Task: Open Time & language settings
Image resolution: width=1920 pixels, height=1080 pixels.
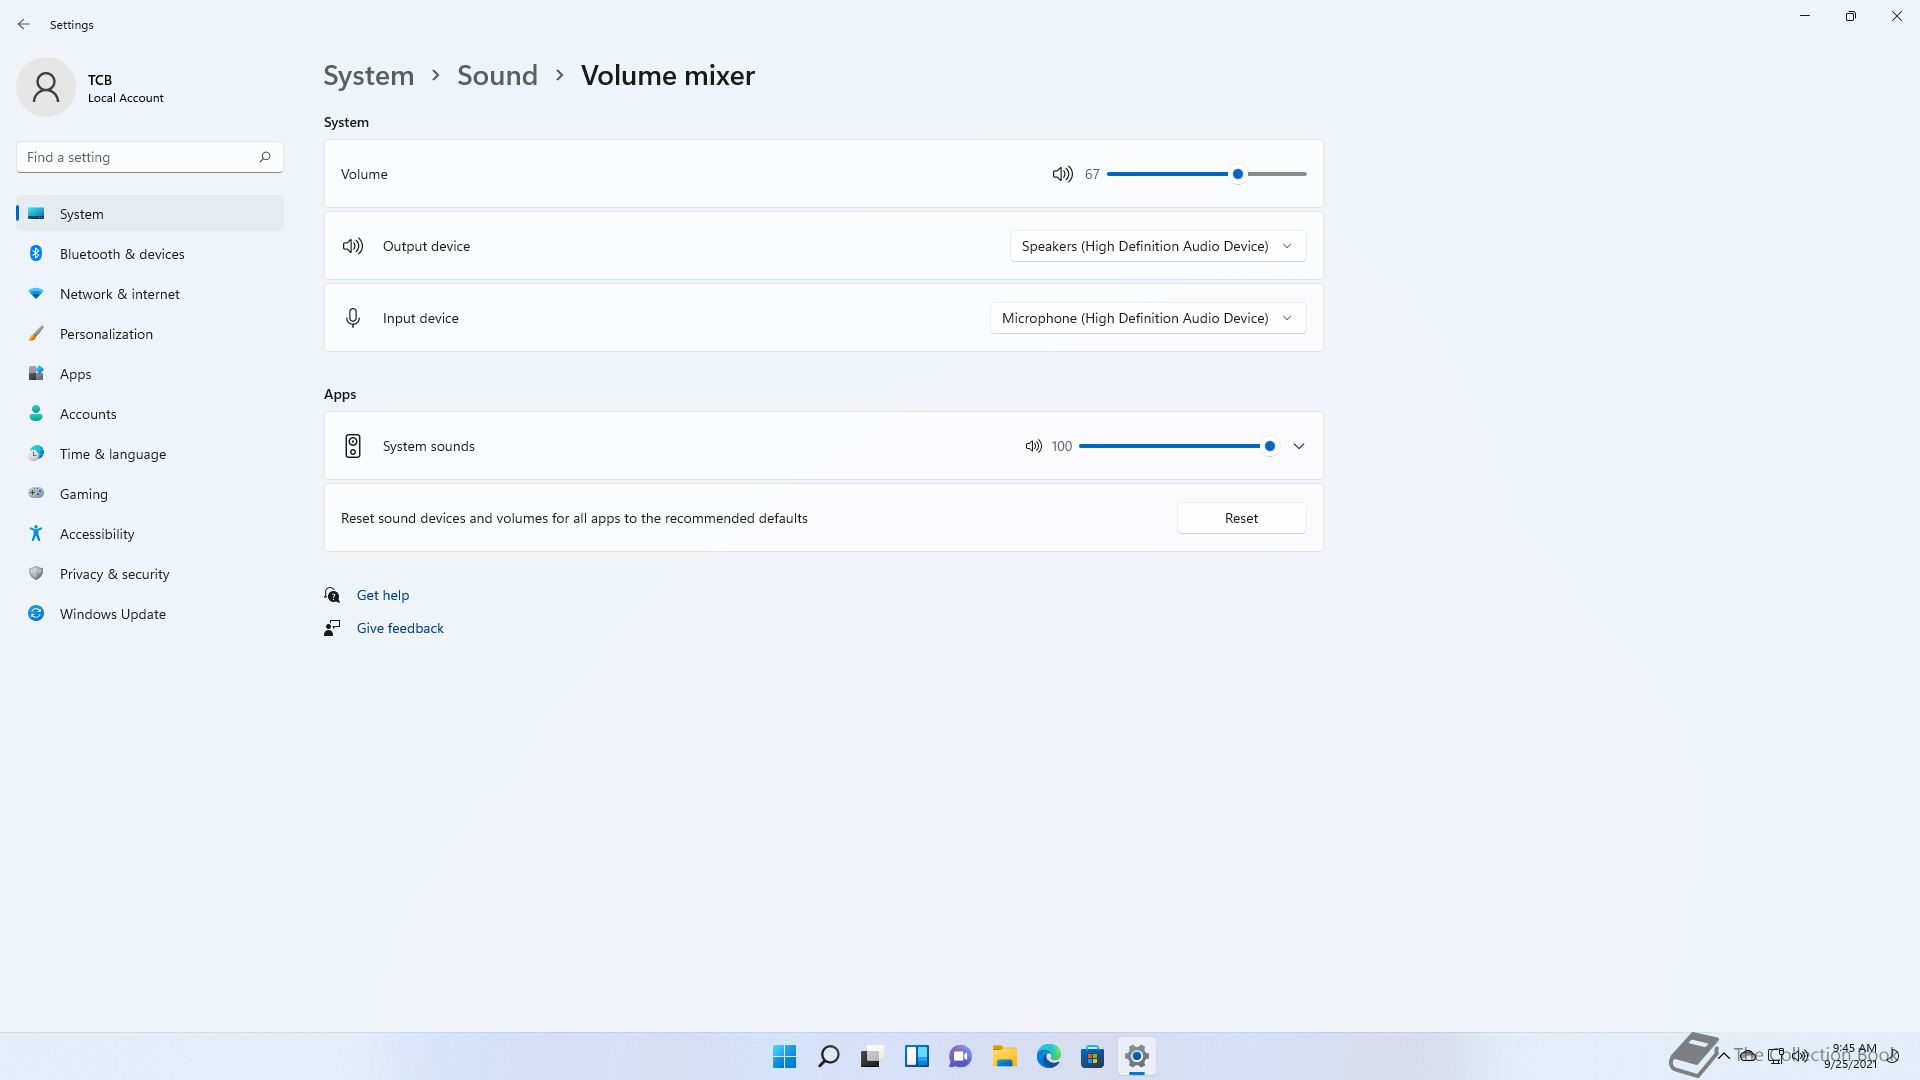Action: [150, 454]
